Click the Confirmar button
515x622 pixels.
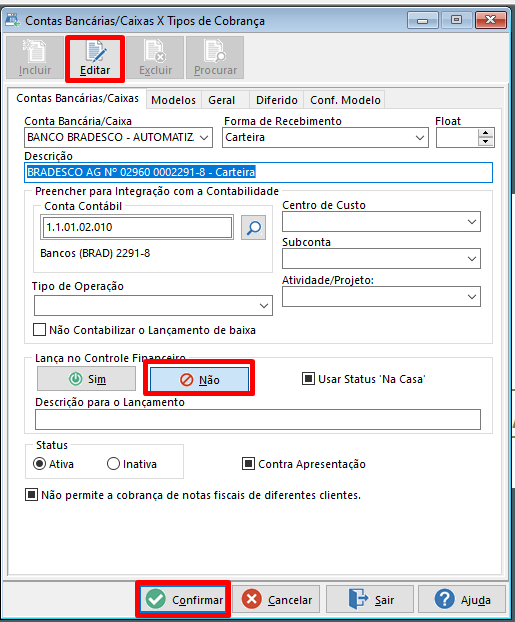click(x=183, y=599)
